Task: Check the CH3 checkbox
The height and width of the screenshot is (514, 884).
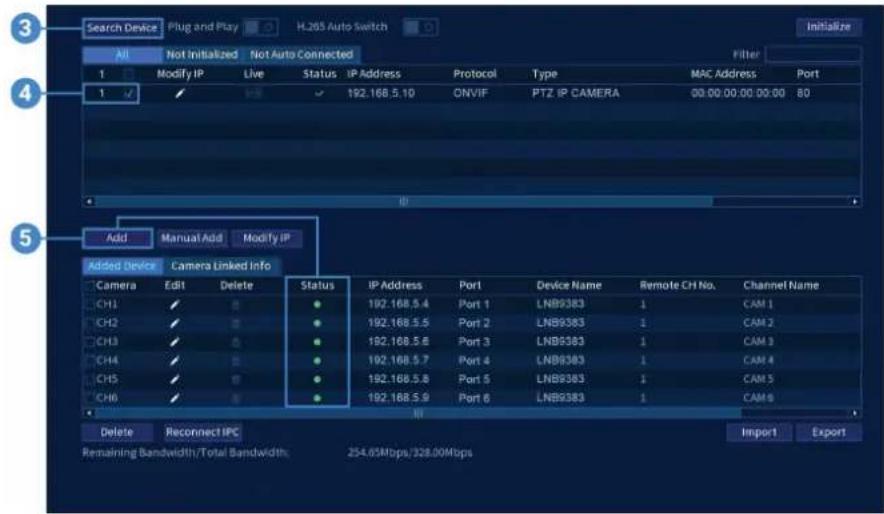Action: tap(89, 342)
